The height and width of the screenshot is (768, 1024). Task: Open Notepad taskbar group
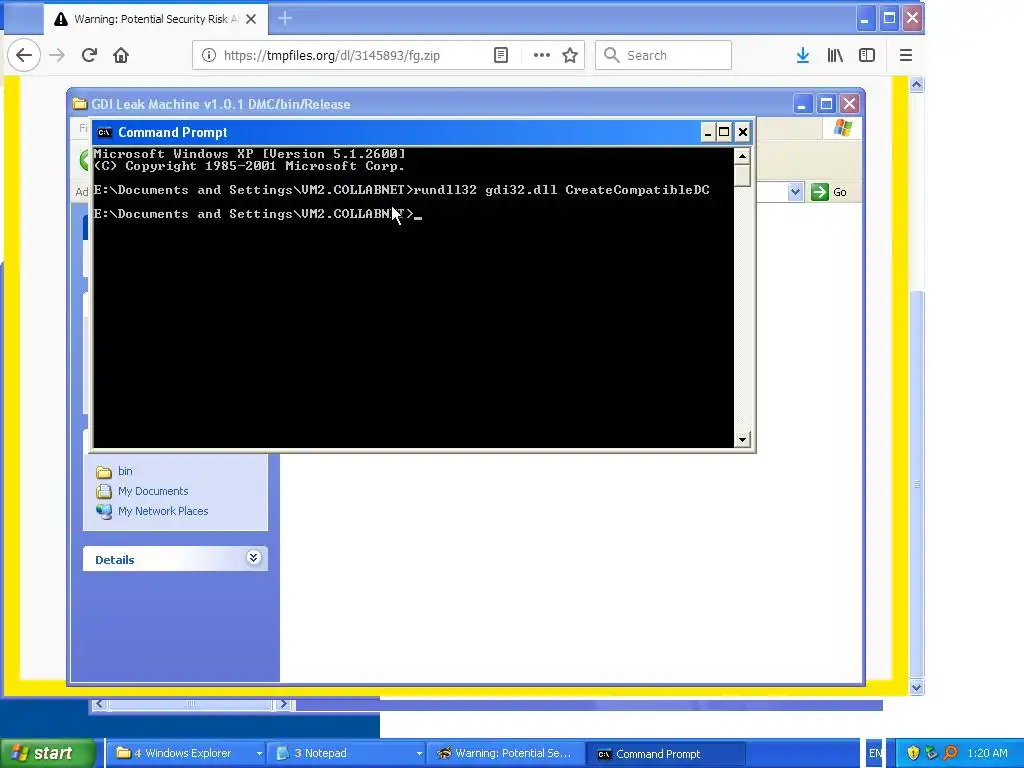[344, 753]
